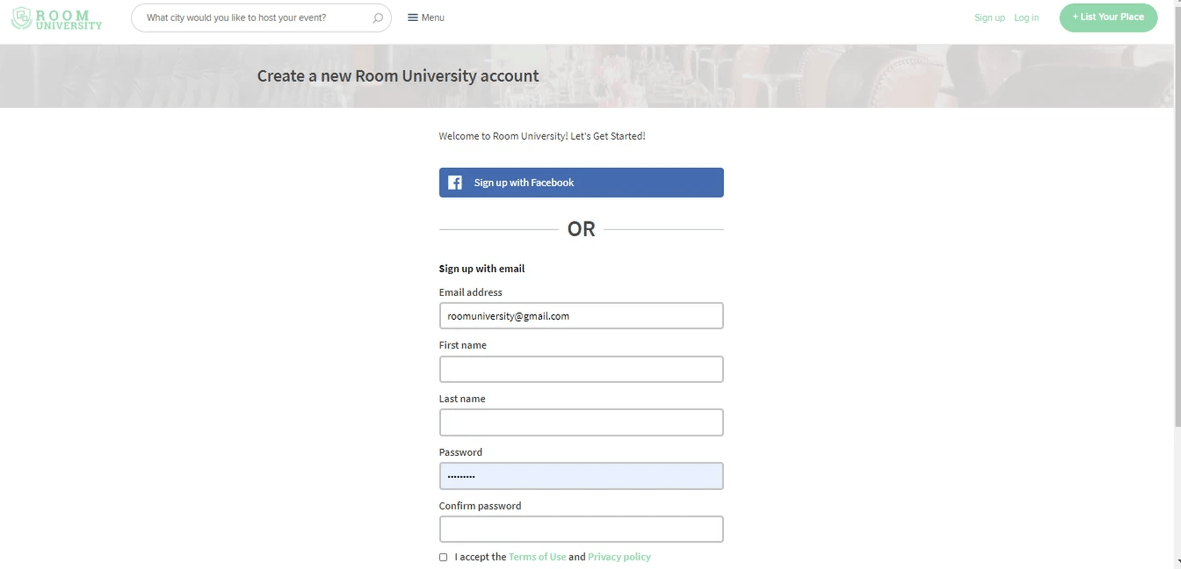The height and width of the screenshot is (569, 1181).
Task: Click the First name field
Action: click(x=581, y=369)
